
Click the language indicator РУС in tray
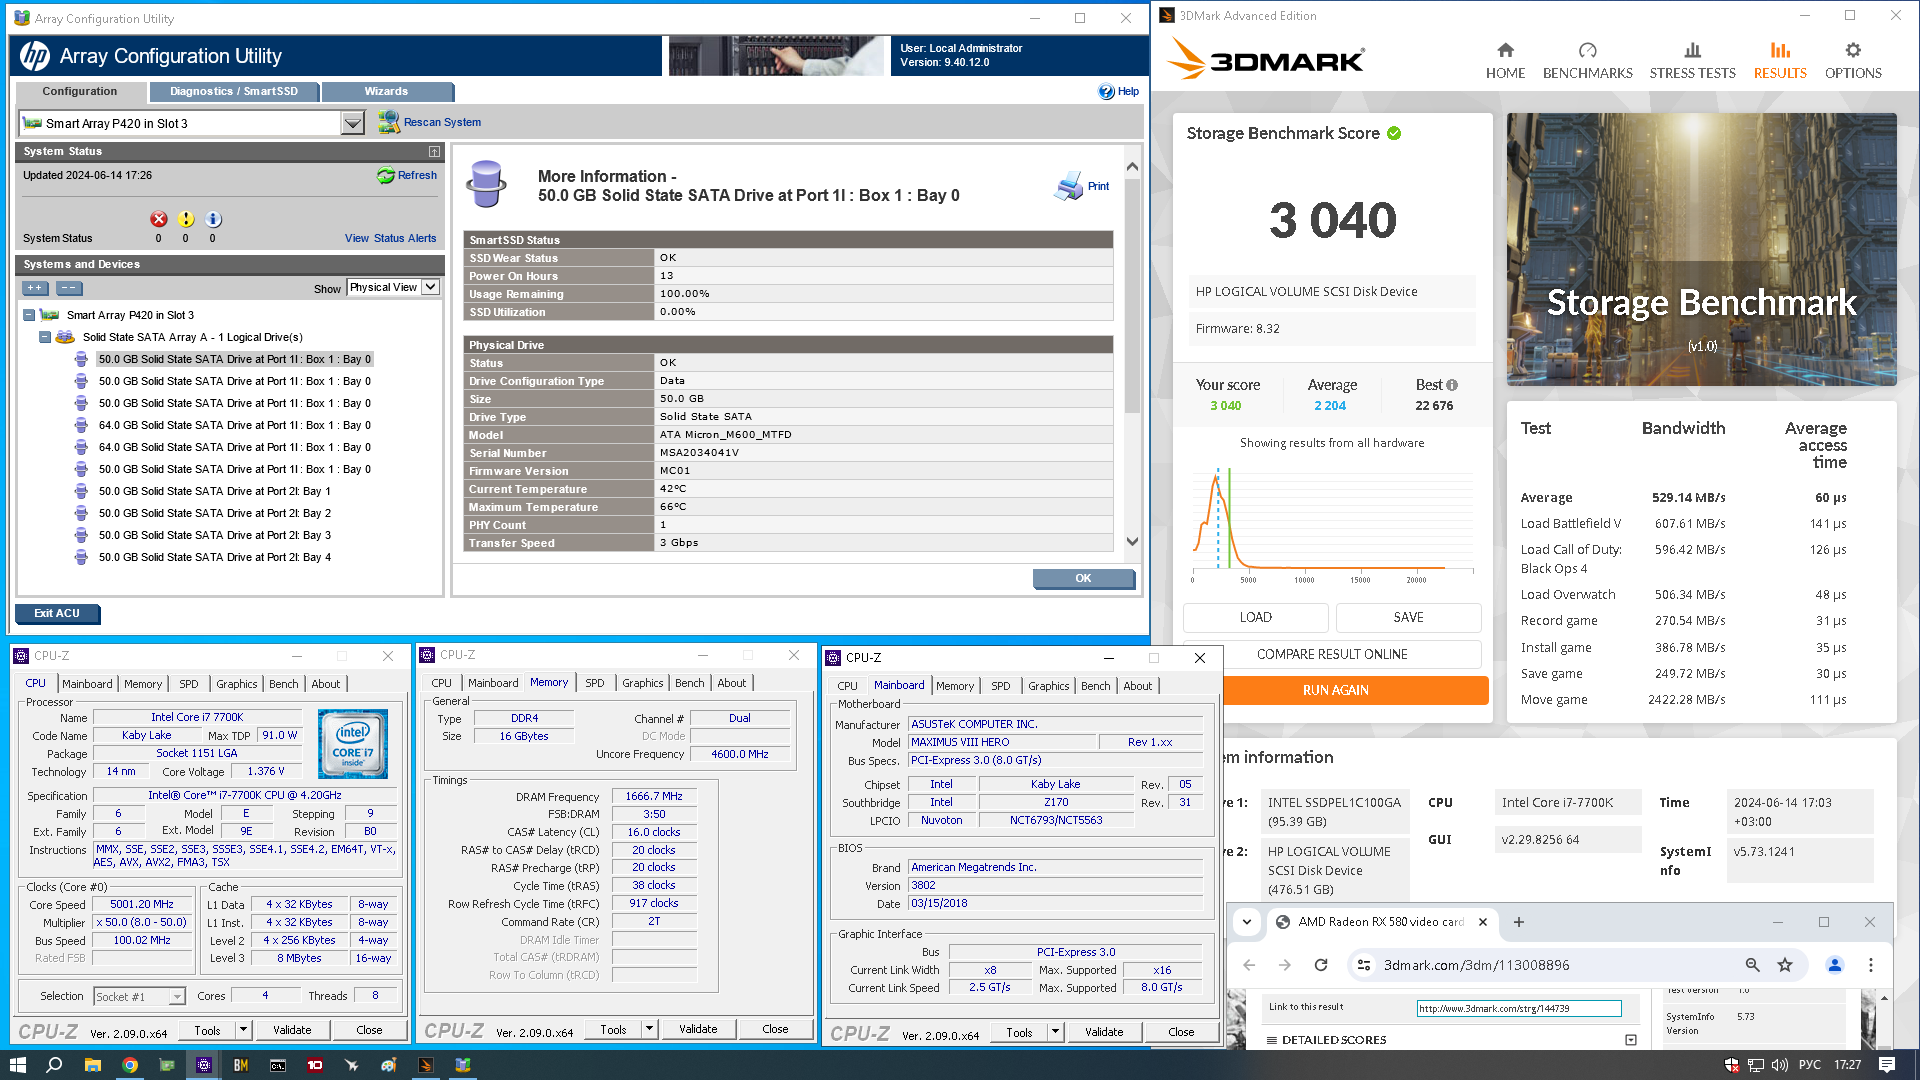point(1809,1065)
